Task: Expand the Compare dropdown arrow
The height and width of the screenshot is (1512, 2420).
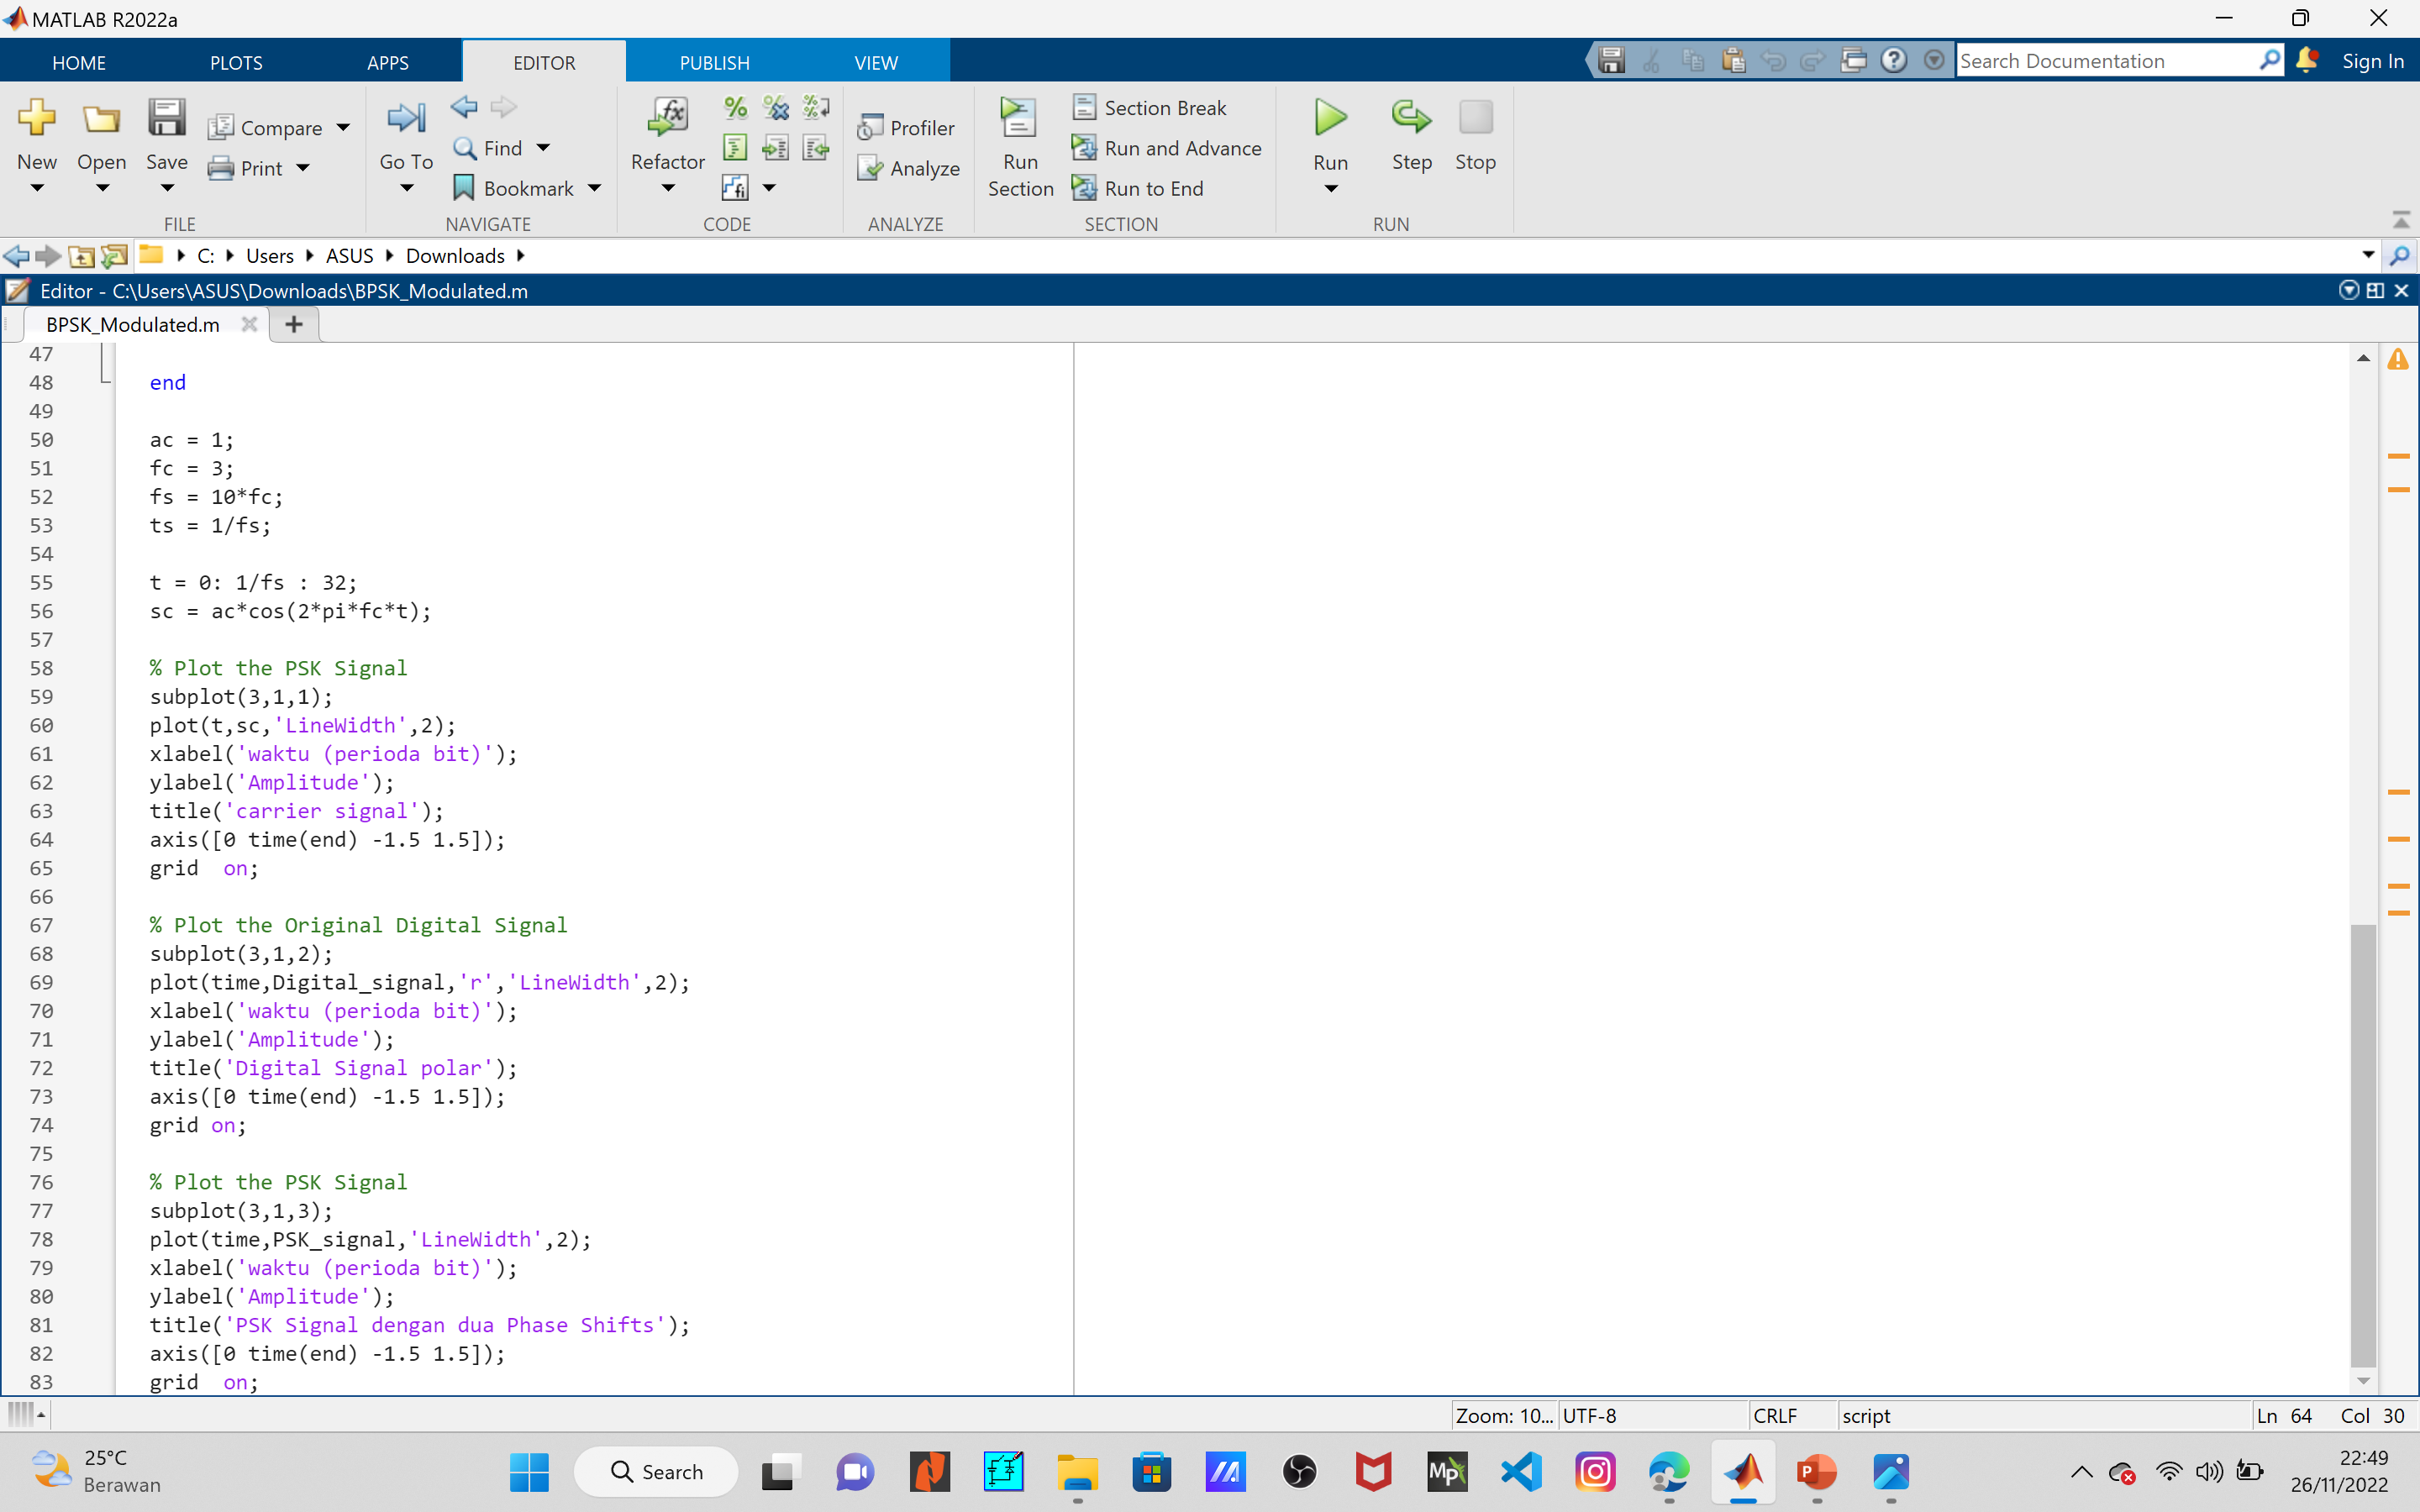Action: pyautogui.click(x=343, y=128)
